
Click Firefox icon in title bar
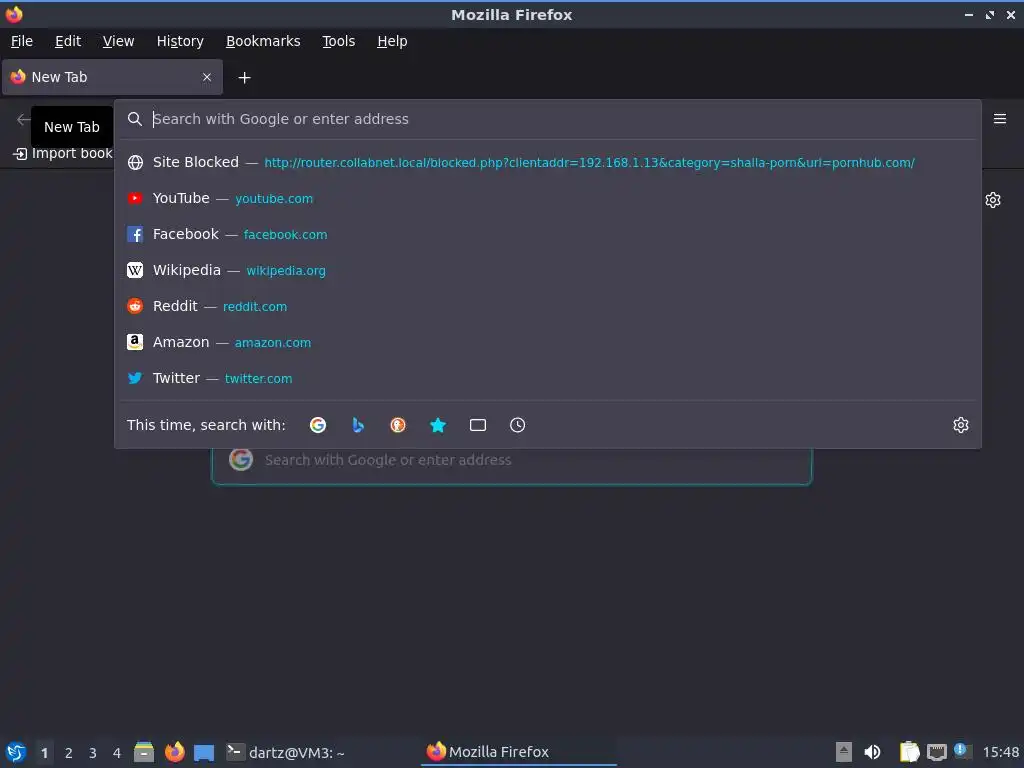tap(14, 14)
